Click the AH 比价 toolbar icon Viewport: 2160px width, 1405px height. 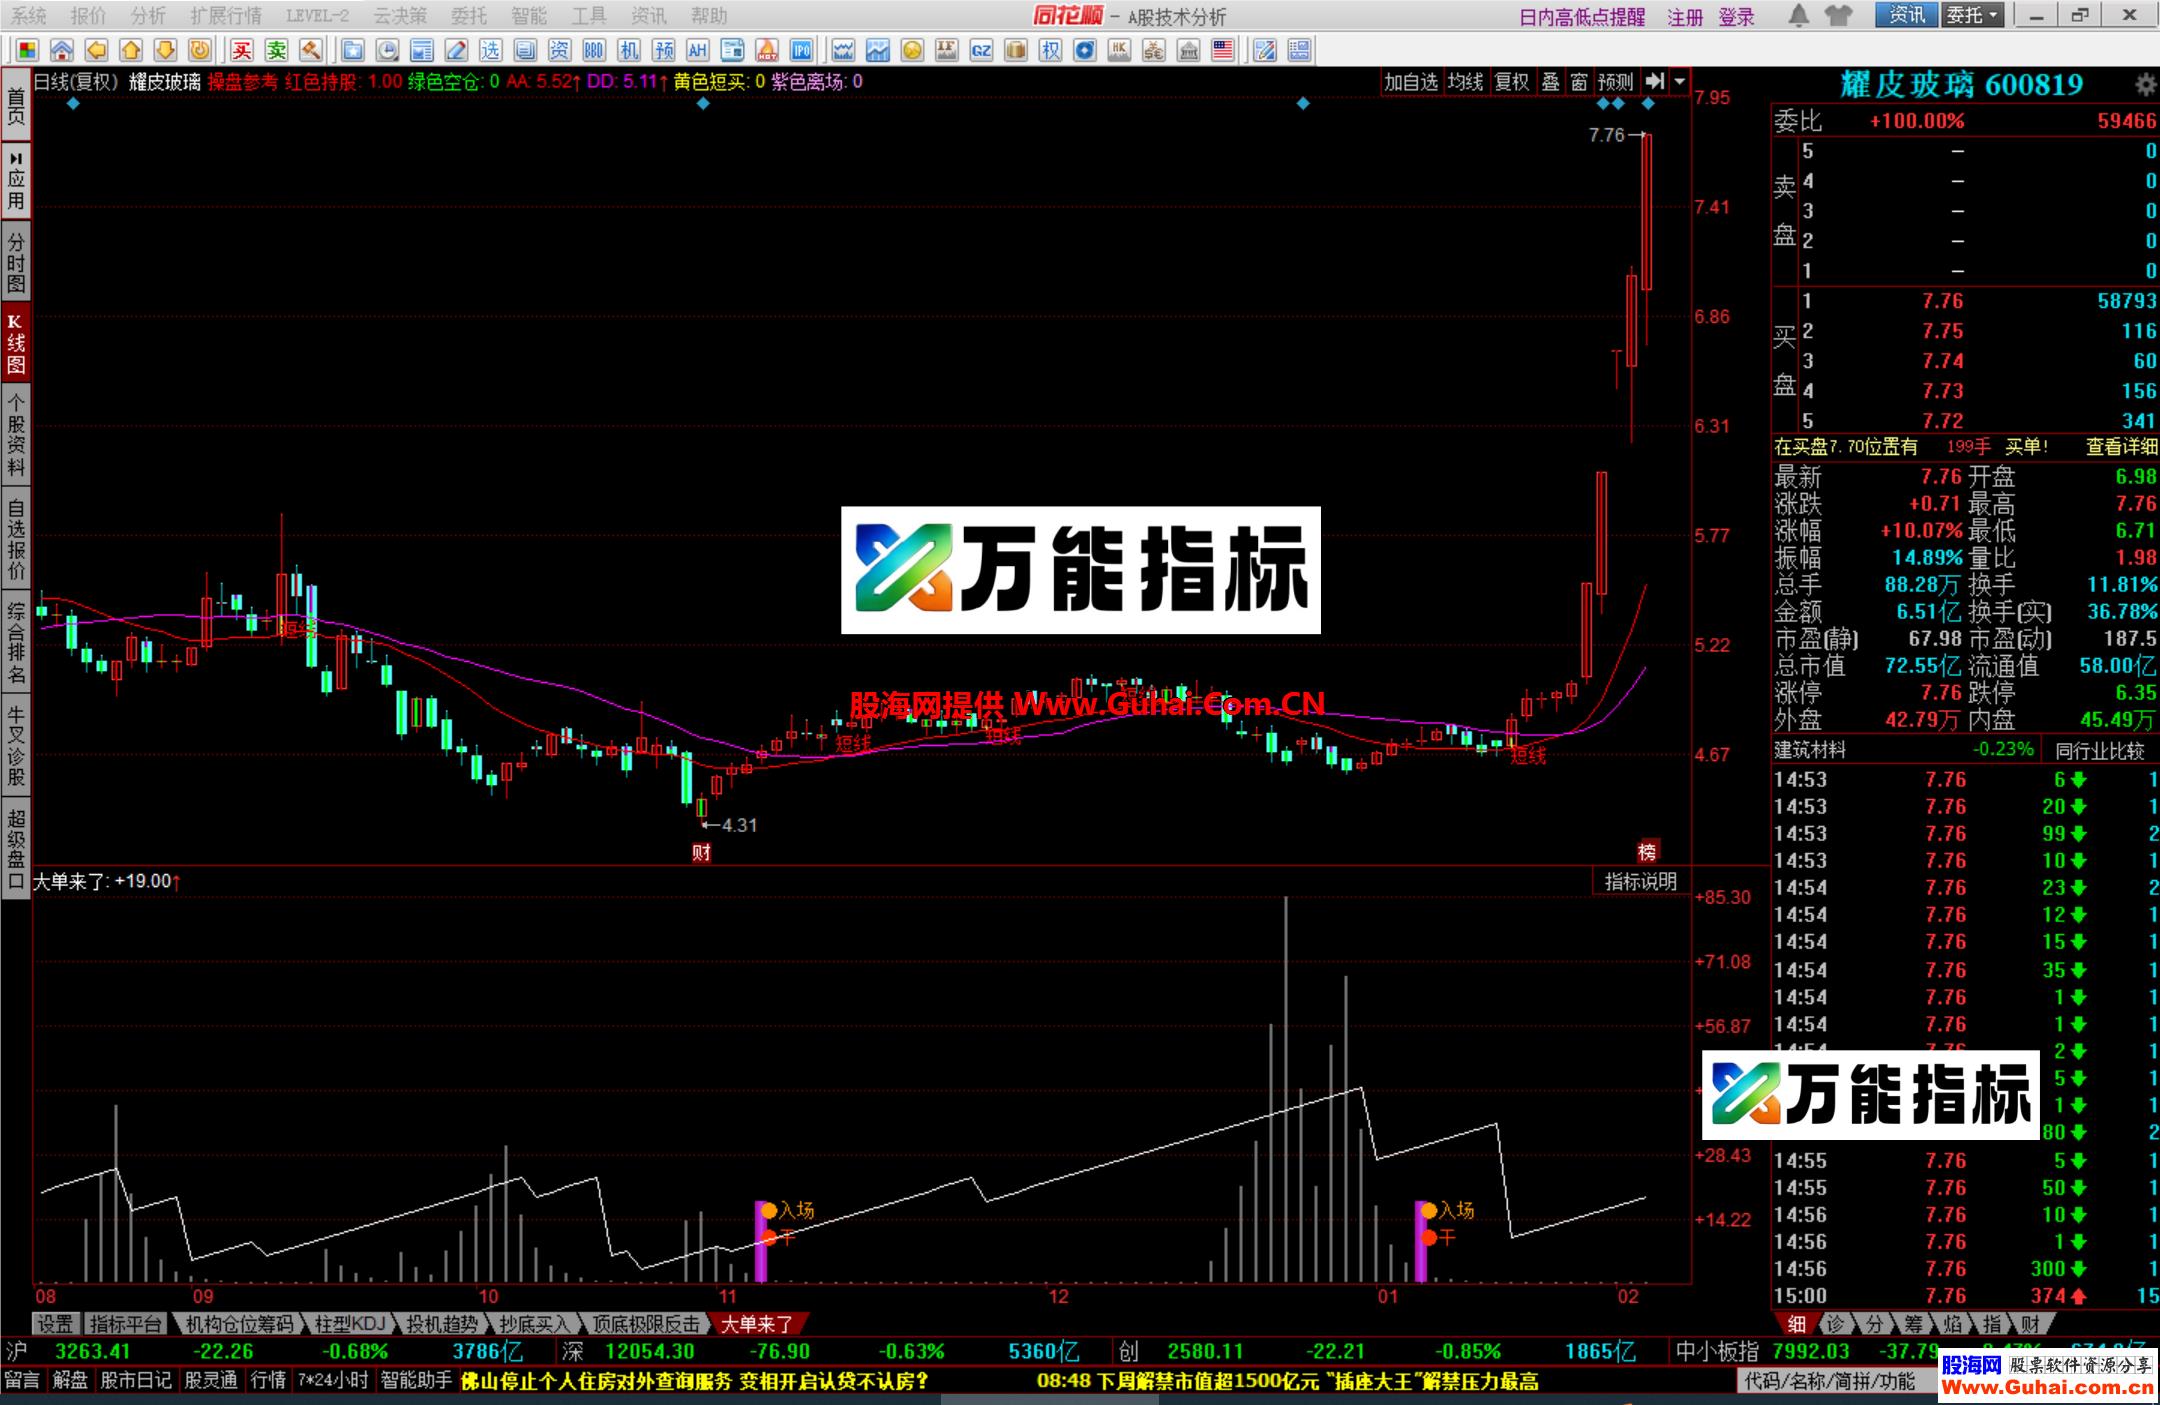tap(698, 50)
